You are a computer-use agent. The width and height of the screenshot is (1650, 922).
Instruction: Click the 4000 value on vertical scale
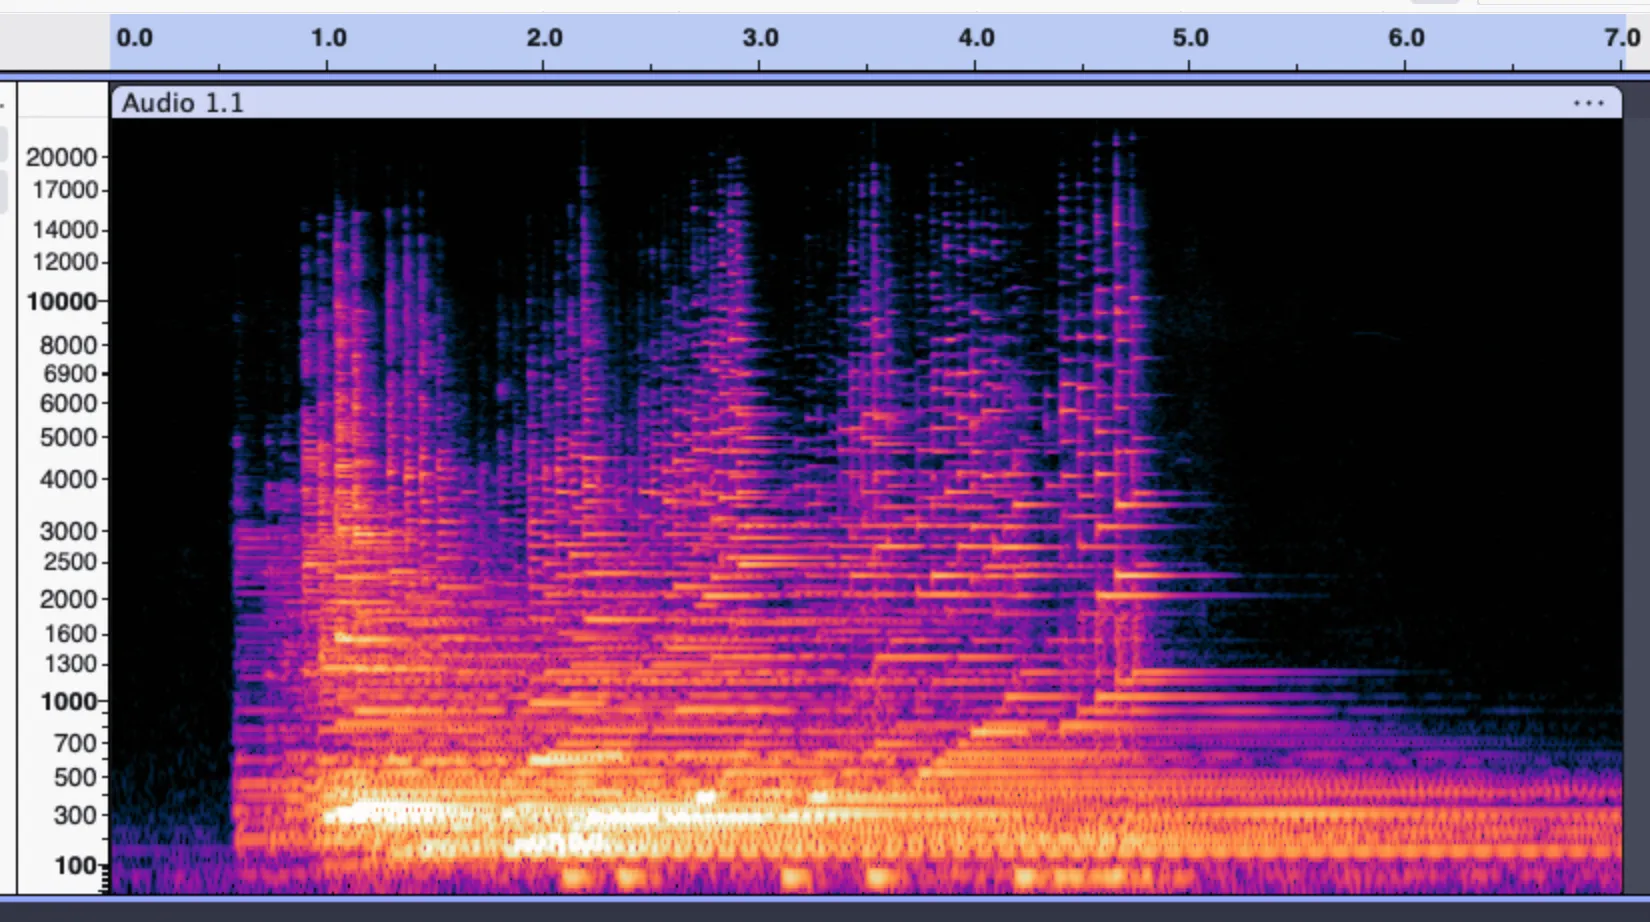pyautogui.click(x=69, y=480)
